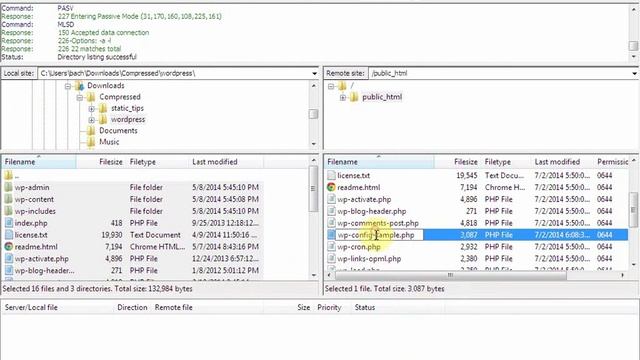This screenshot has width=640, height=360.
Task: Sort remote files by Filetype header
Action: (x=506, y=162)
